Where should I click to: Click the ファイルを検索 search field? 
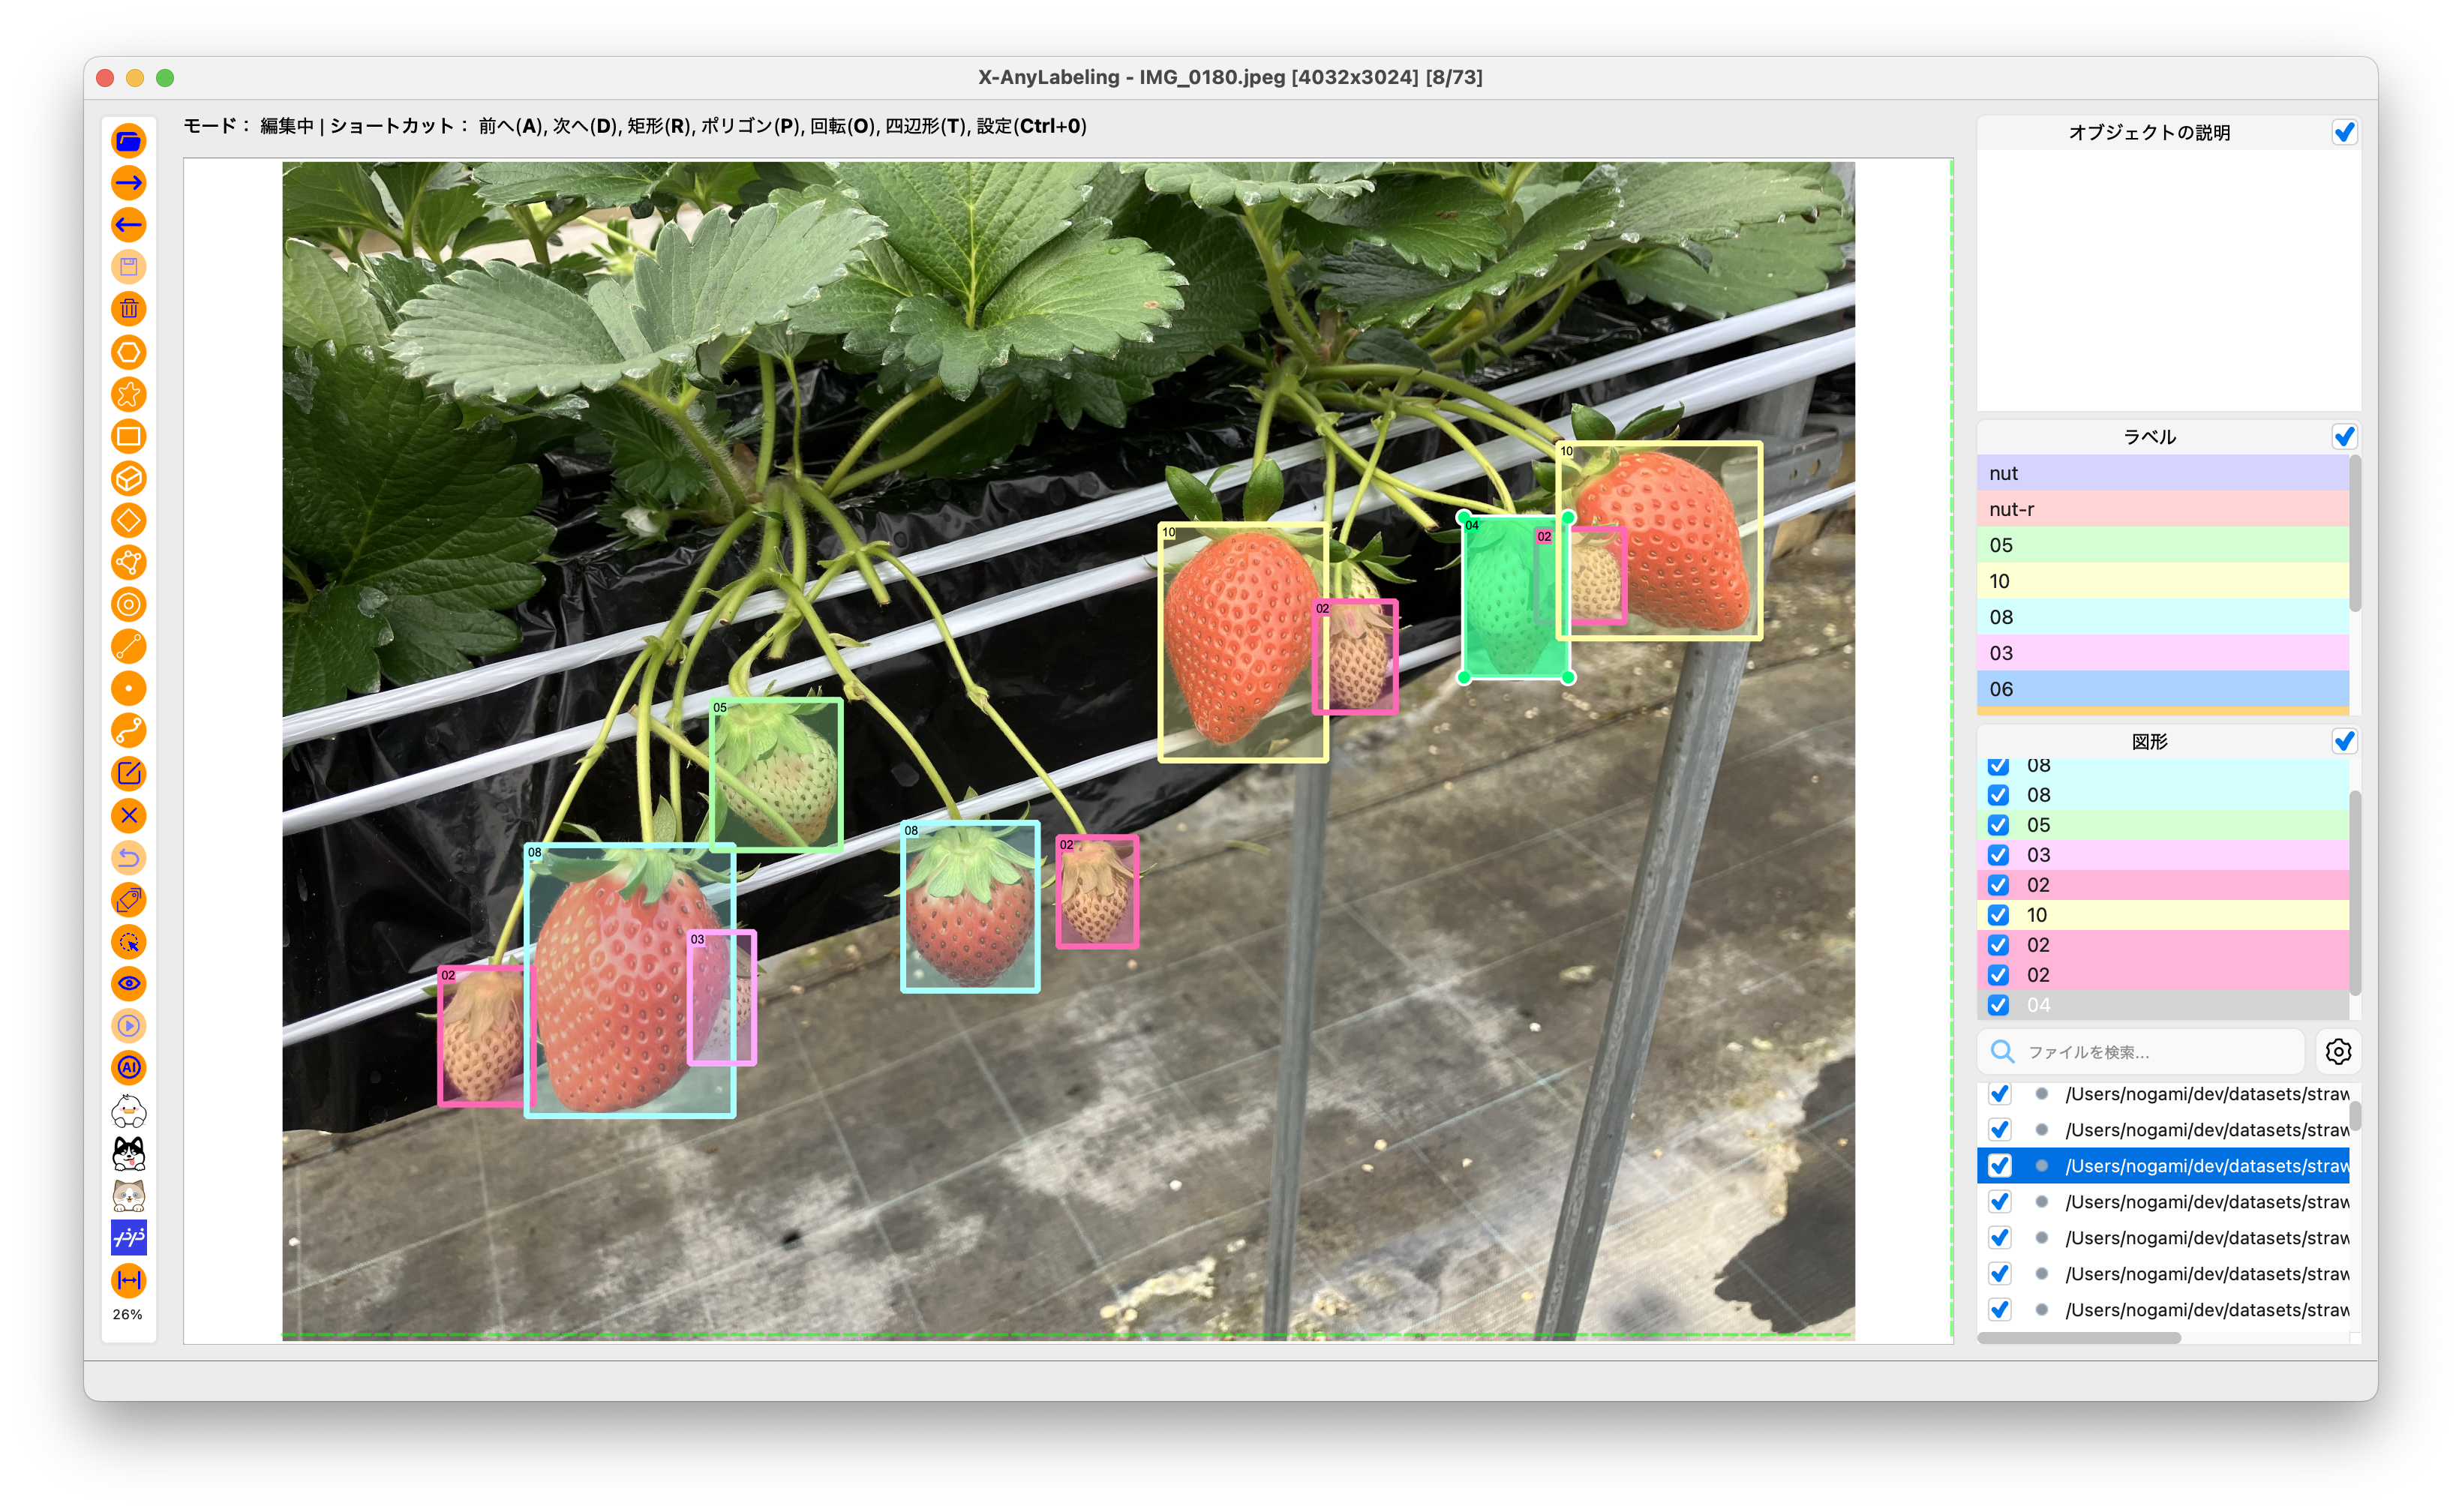(2140, 1052)
